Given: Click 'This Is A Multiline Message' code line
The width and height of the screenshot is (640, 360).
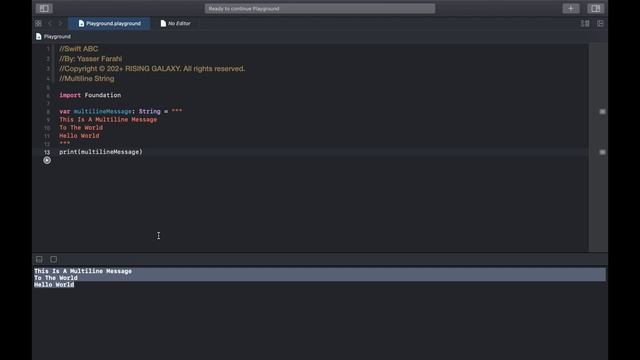Looking at the screenshot, I should coord(108,119).
